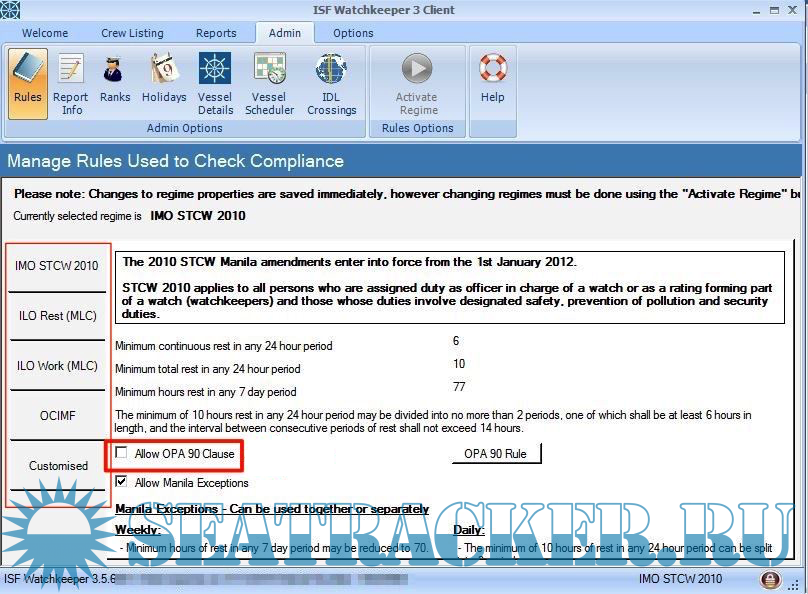Enable the Allow OPA 90 Clause checkbox

click(122, 454)
